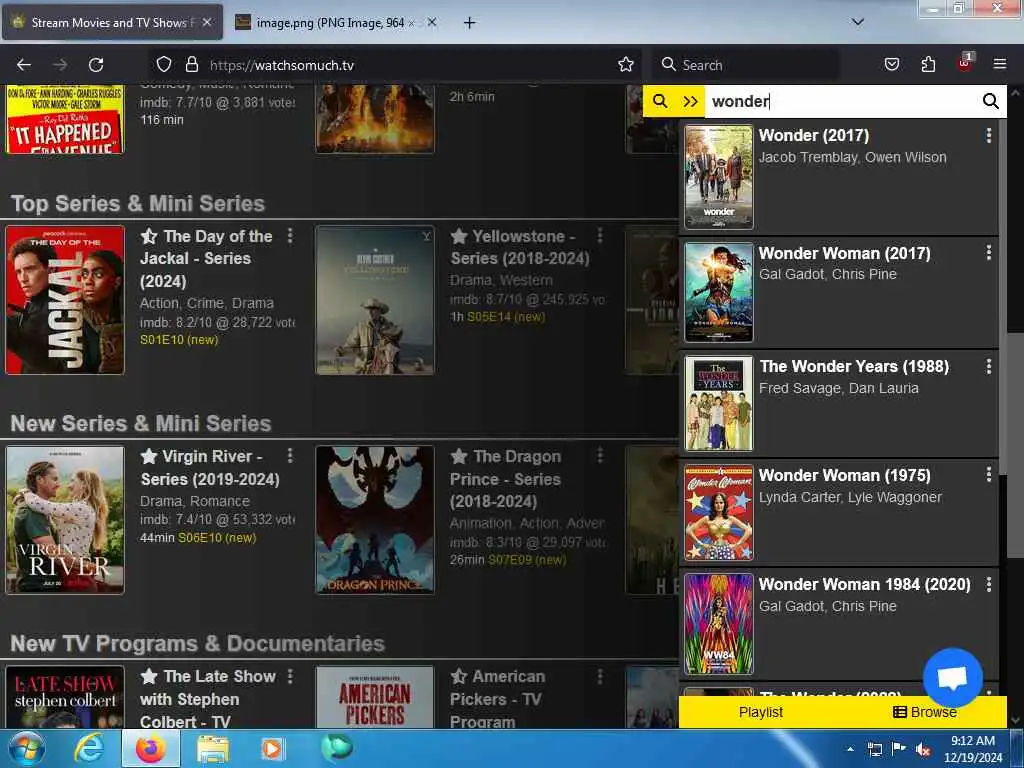Image resolution: width=1024 pixels, height=768 pixels.
Task: Click S01E10 (new) episode label
Action: 179,340
